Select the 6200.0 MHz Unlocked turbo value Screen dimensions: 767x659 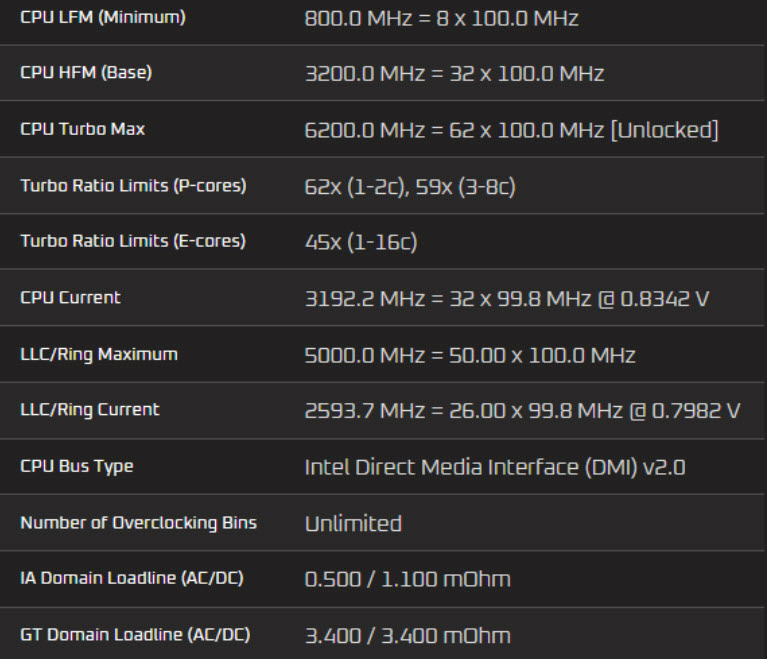click(511, 130)
